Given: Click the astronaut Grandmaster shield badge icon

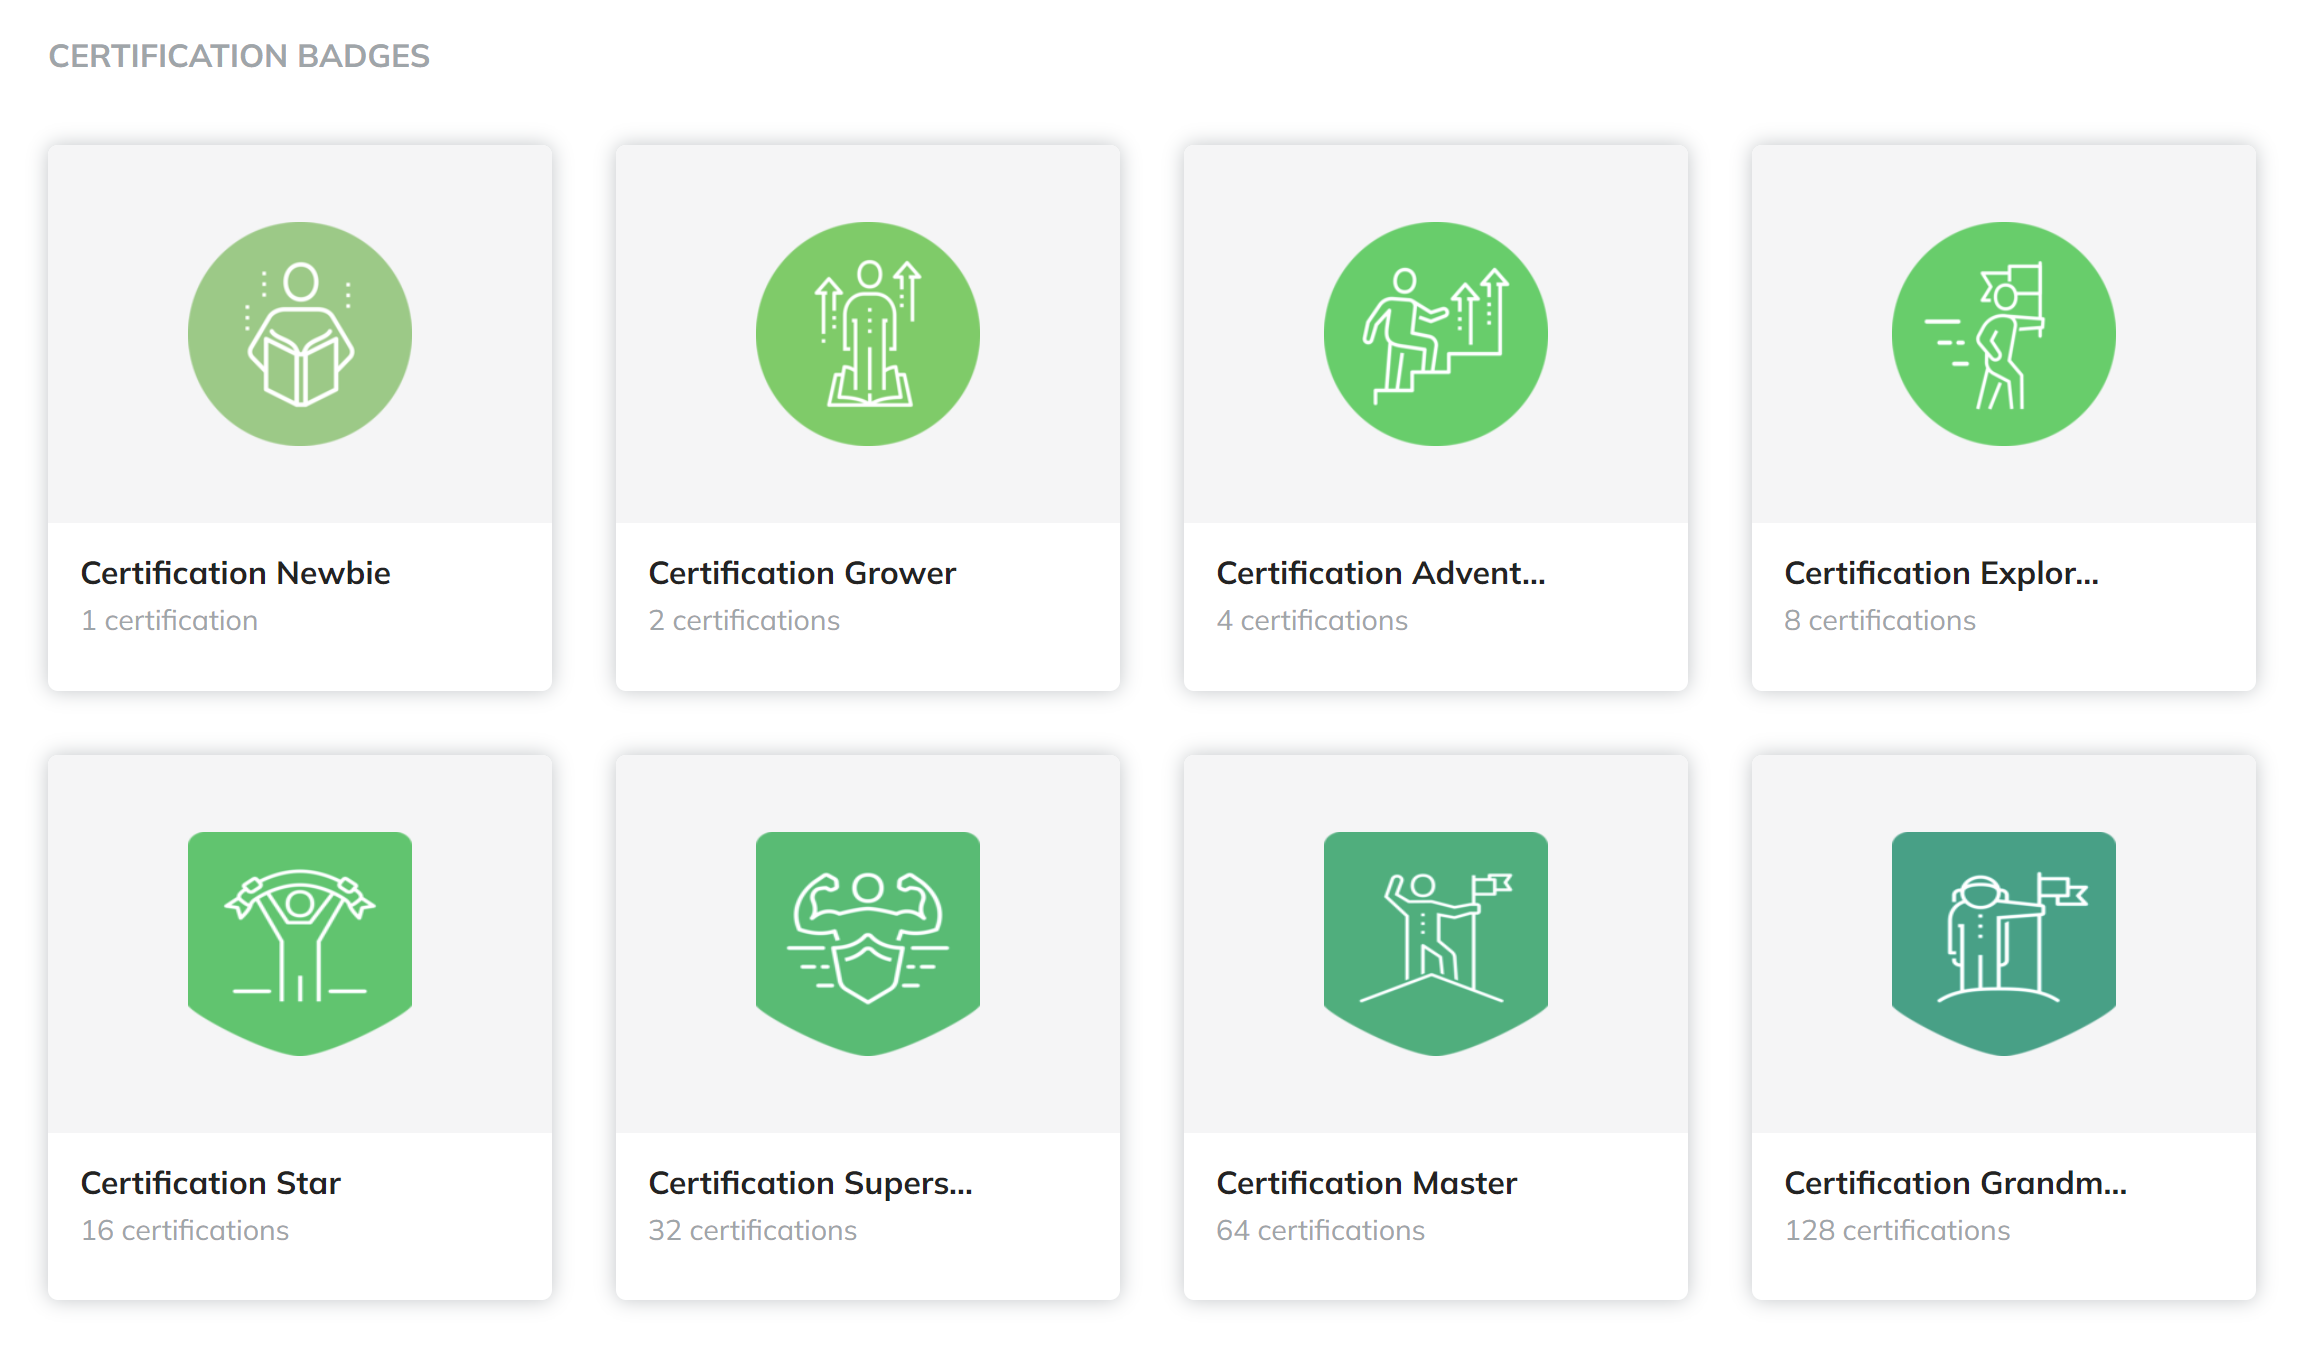Looking at the screenshot, I should [x=2003, y=942].
